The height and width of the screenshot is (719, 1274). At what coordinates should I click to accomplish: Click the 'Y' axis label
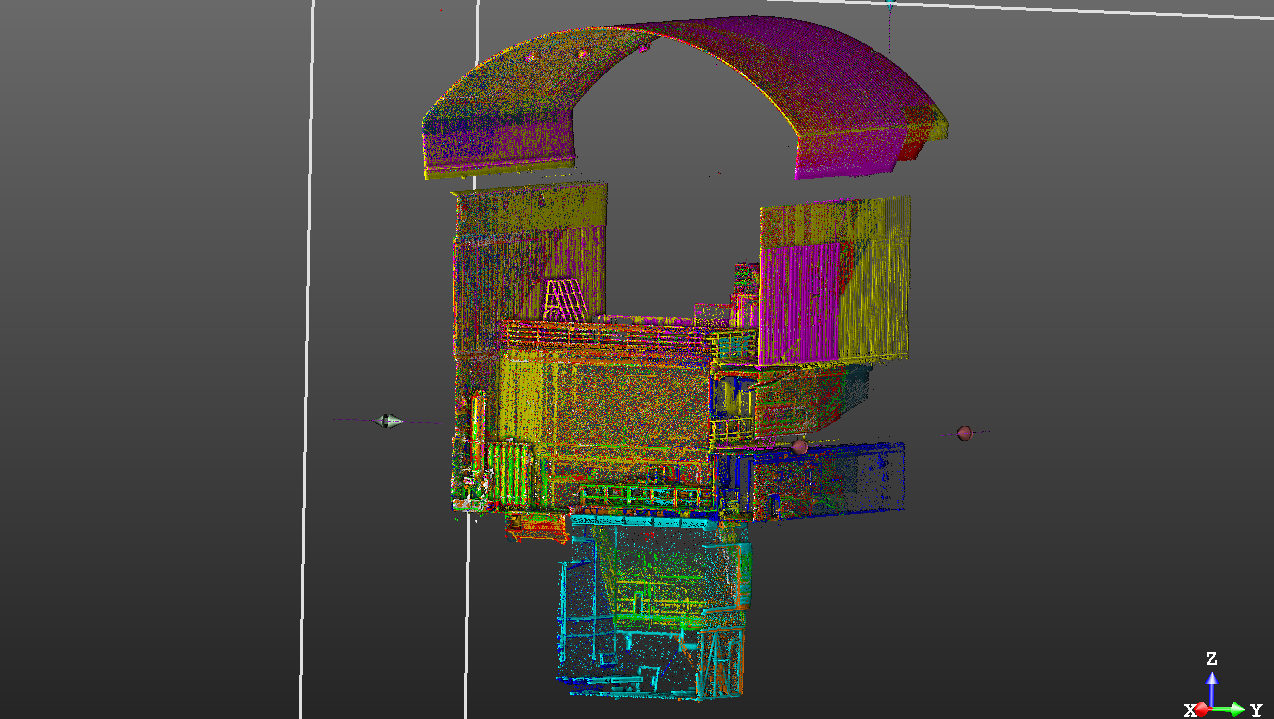pyautogui.click(x=1256, y=710)
